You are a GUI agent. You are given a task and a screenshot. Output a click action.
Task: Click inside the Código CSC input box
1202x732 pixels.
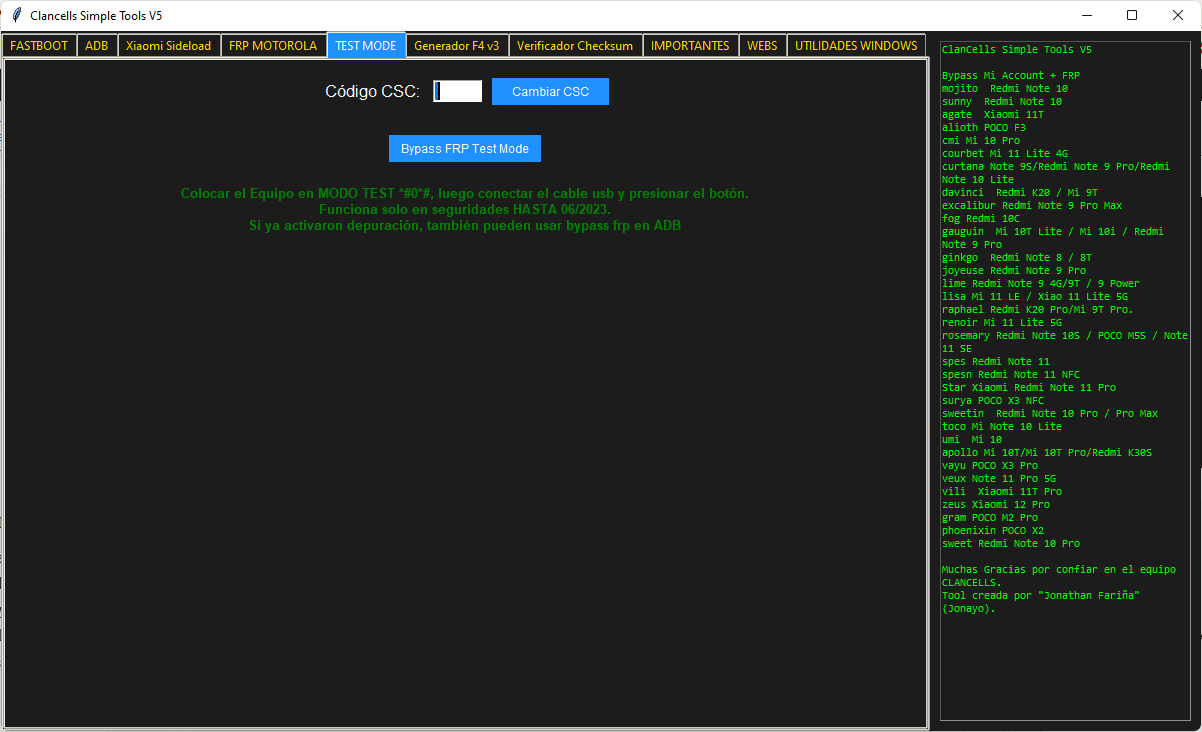point(457,90)
